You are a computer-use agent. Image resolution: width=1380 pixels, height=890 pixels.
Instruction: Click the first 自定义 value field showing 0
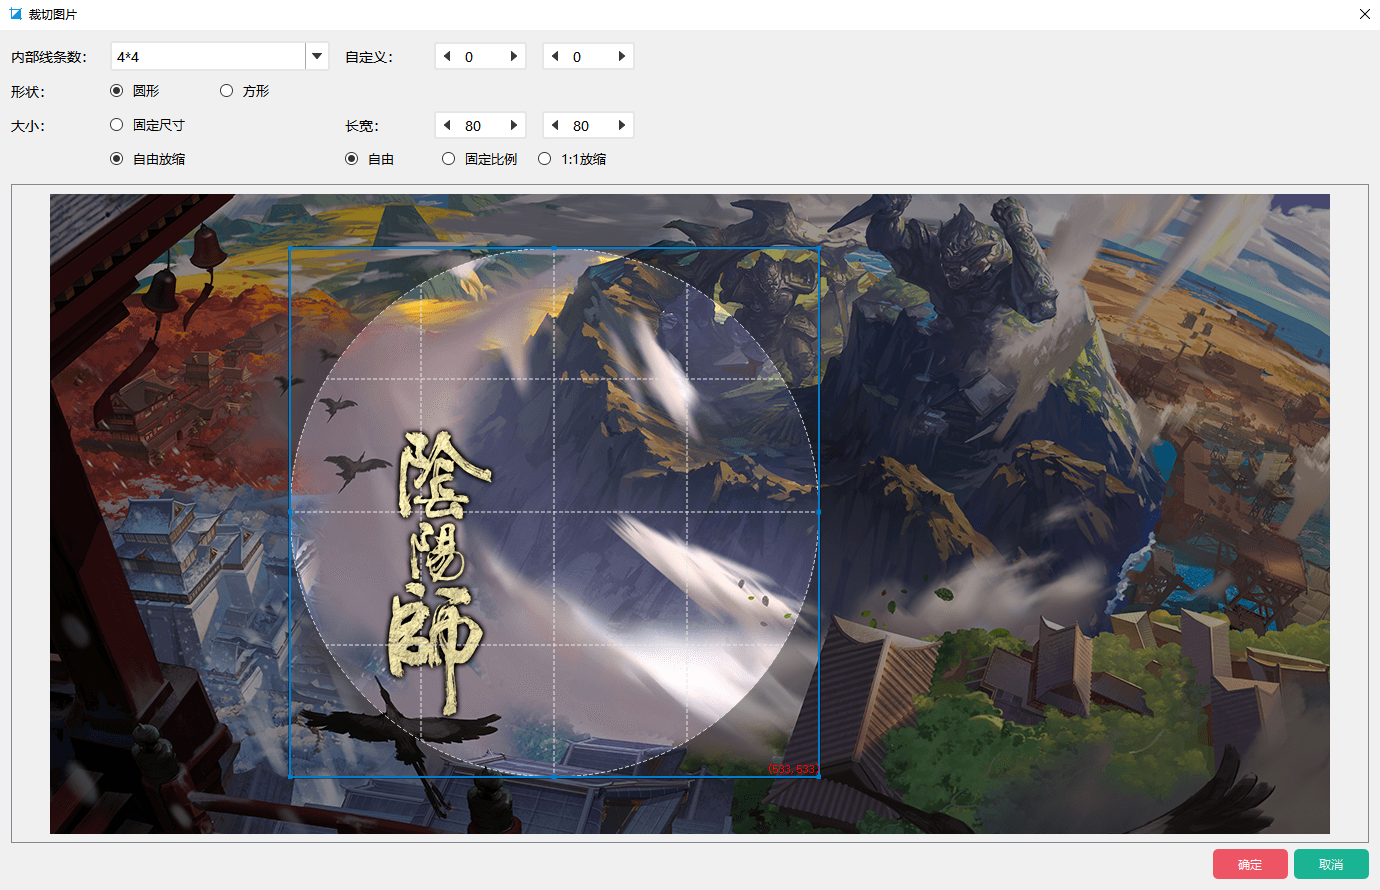480,56
